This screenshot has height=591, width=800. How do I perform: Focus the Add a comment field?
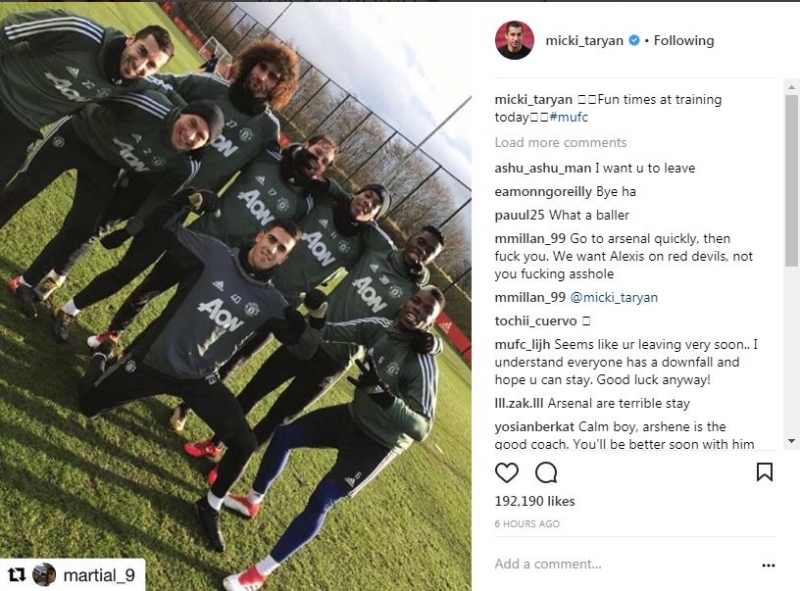622,564
